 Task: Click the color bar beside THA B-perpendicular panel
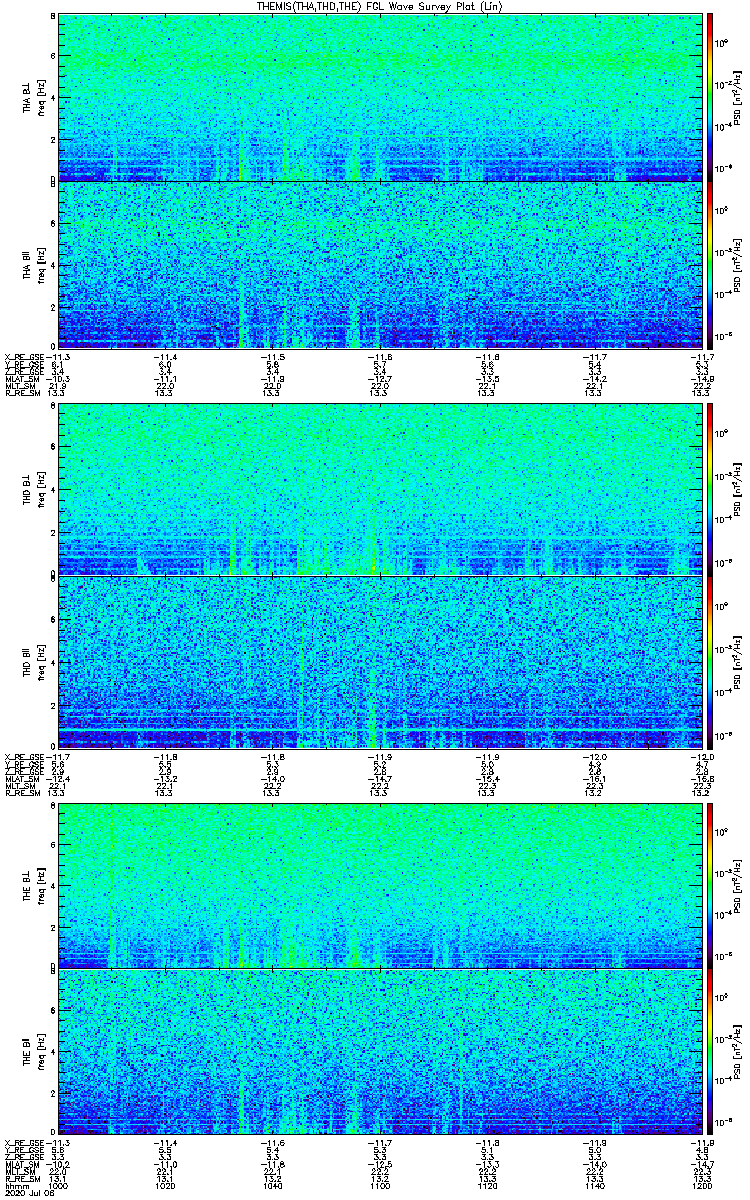(x=710, y=97)
